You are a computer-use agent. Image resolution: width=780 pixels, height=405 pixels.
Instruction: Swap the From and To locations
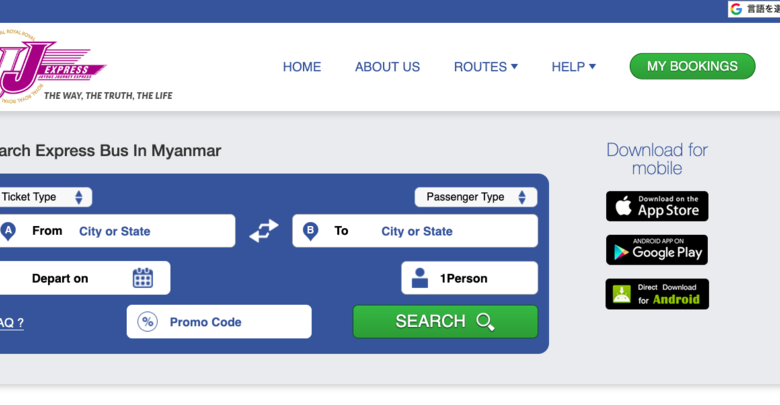(264, 231)
